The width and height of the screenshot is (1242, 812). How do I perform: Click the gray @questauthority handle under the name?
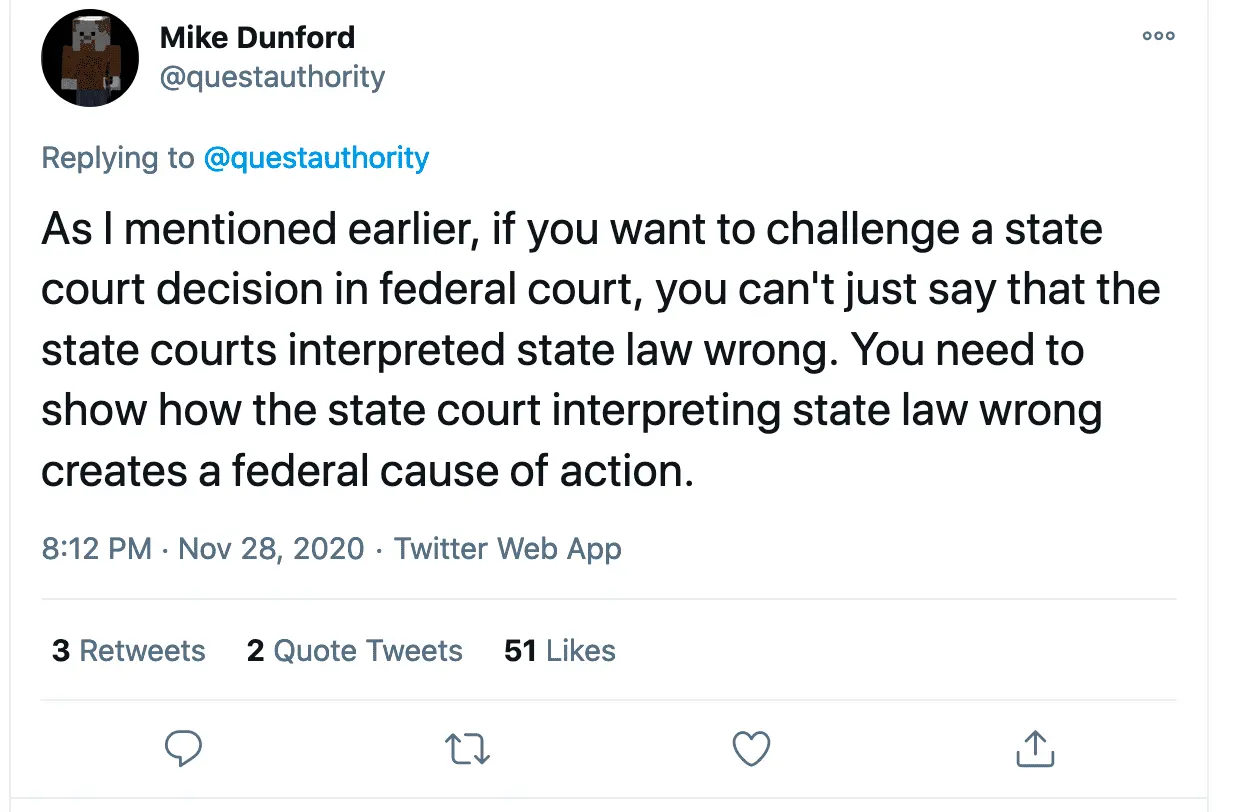coord(272,77)
